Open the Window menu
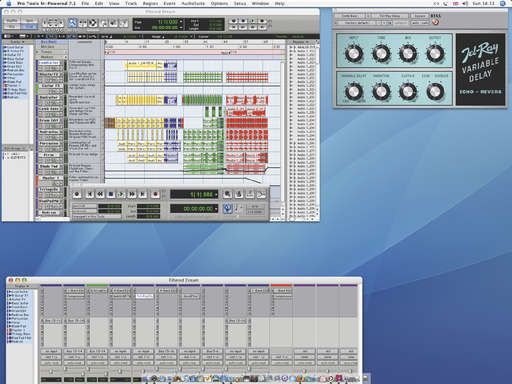512x384 pixels. 260,3
